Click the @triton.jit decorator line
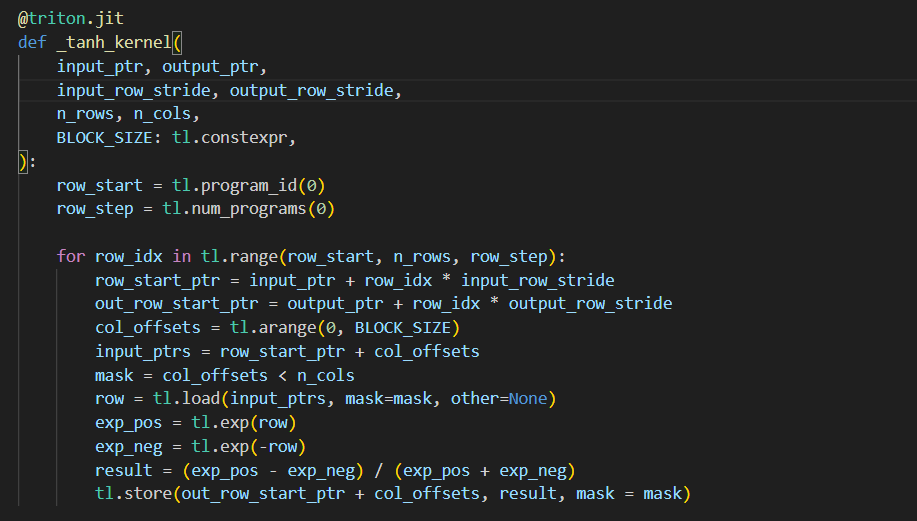This screenshot has width=917, height=521. click(71, 18)
